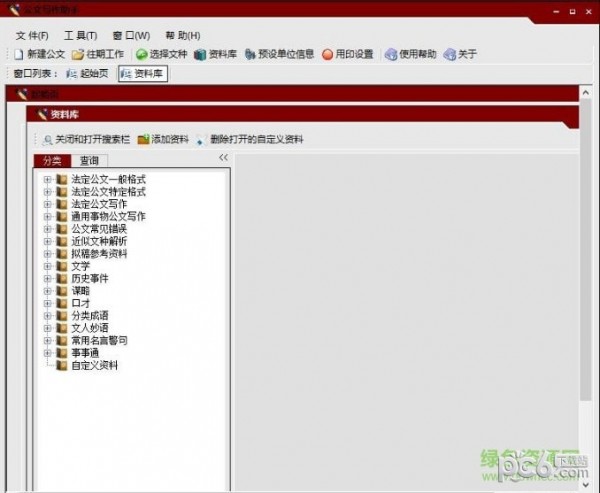
Task: Select the 分类成语 tree label
Action: [90, 316]
